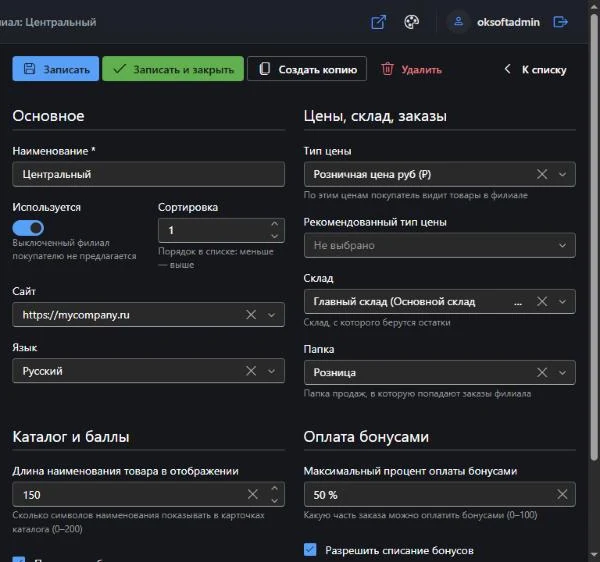This screenshot has height=562, width=600.
Task: Toggle the Используется switch
Action: coord(28,228)
